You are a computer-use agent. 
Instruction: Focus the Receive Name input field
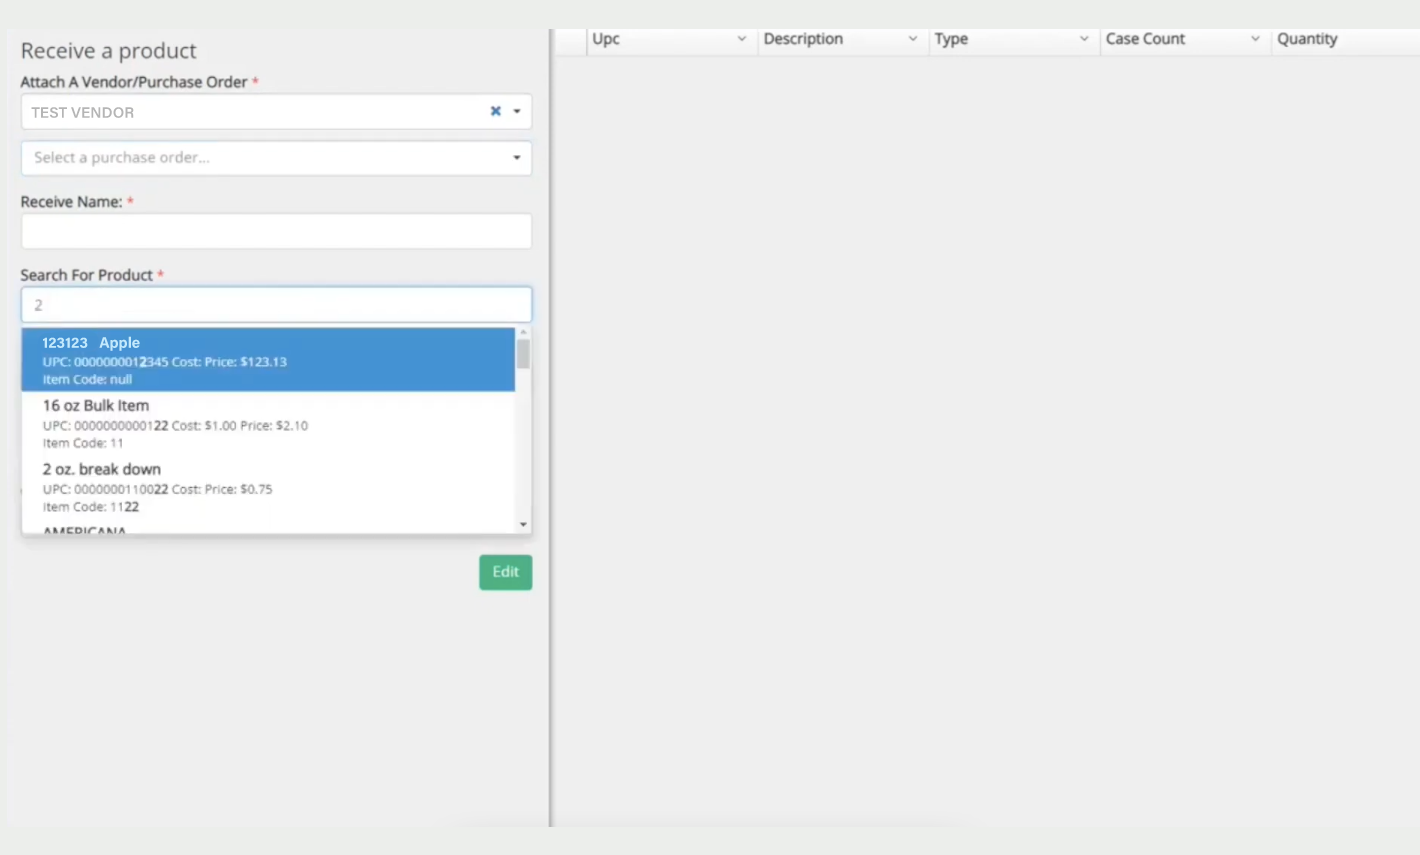tap(276, 231)
